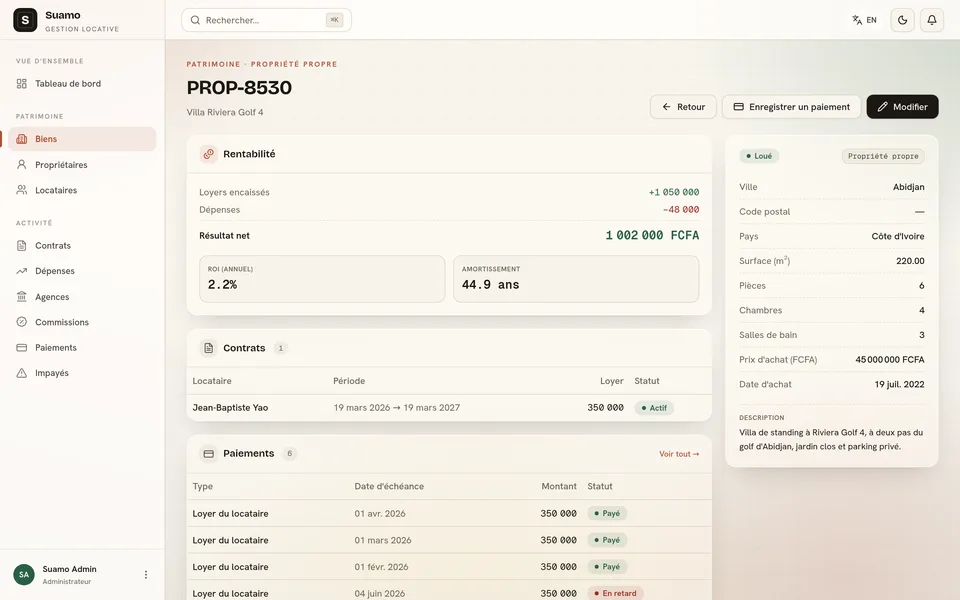Click the Paiements section card icon

point(209,454)
